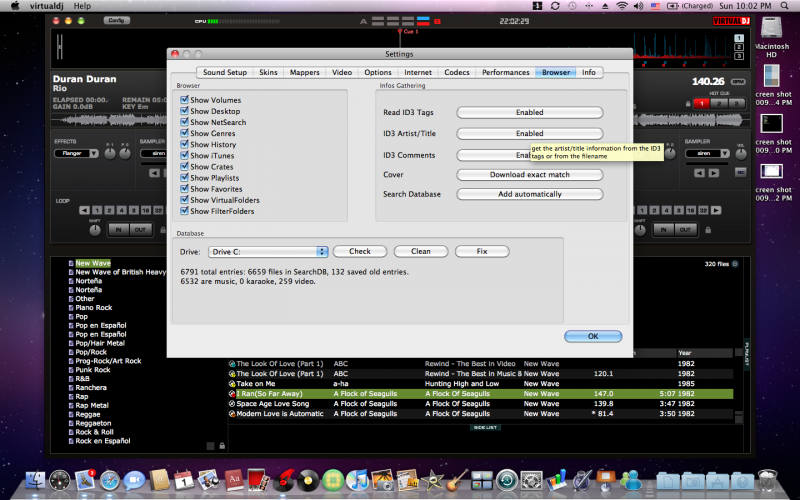Open iChat in the dock
This screenshot has width=800, height=500.
coord(134,481)
